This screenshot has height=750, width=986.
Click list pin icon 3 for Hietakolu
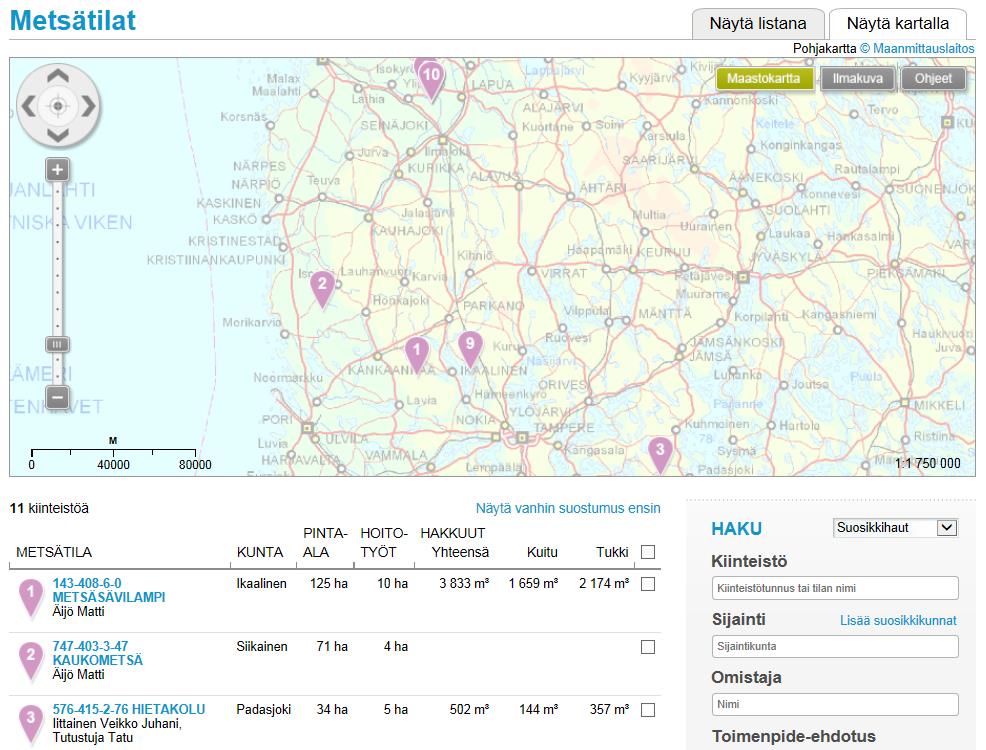coord(31,724)
